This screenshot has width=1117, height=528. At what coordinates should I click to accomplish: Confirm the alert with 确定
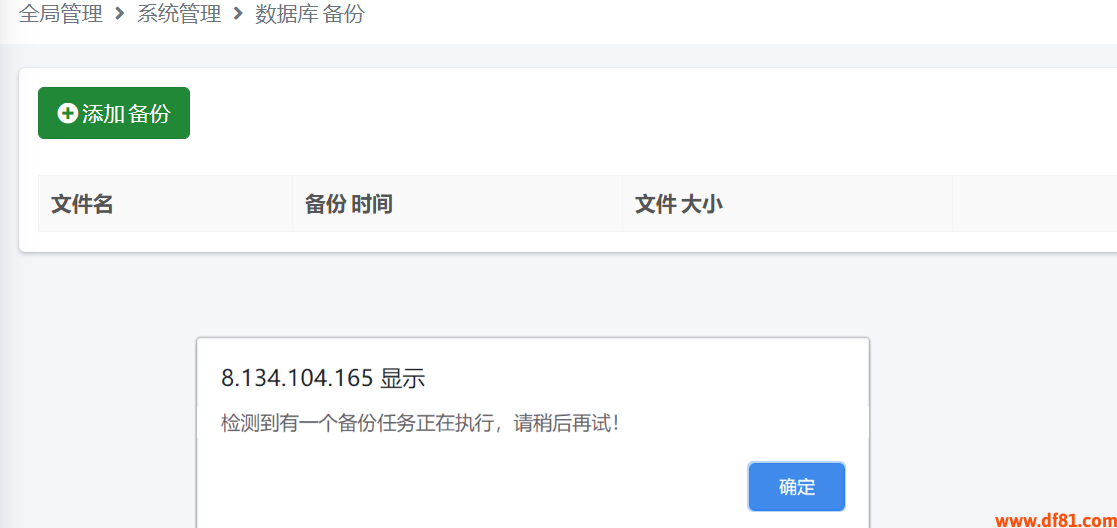796,487
